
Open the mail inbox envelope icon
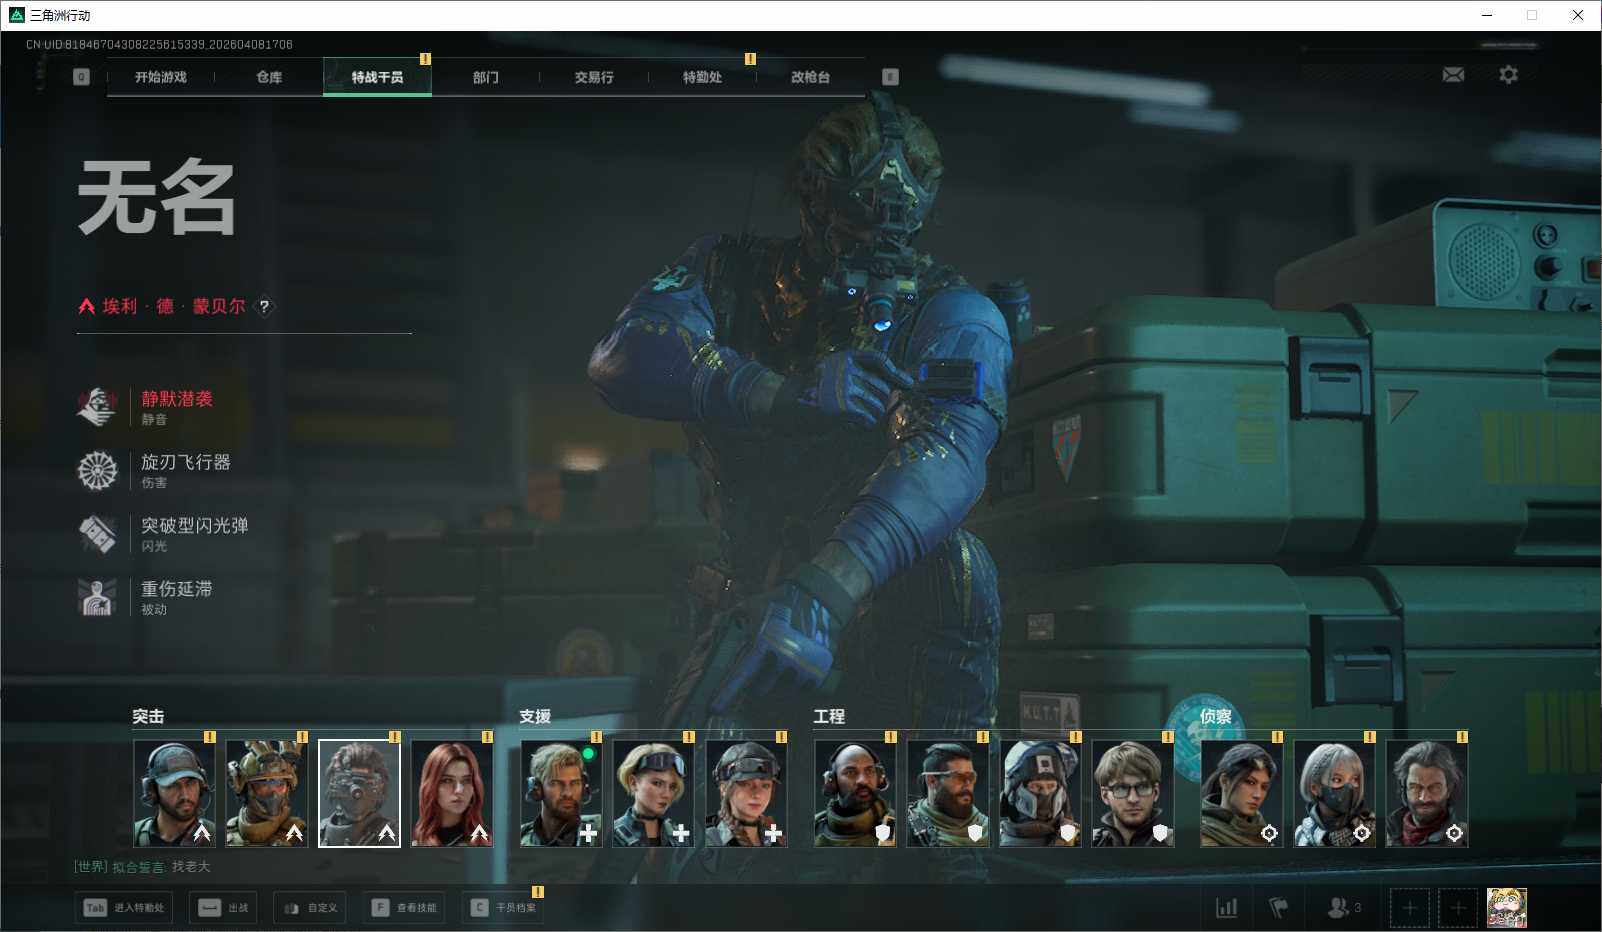tap(1453, 75)
